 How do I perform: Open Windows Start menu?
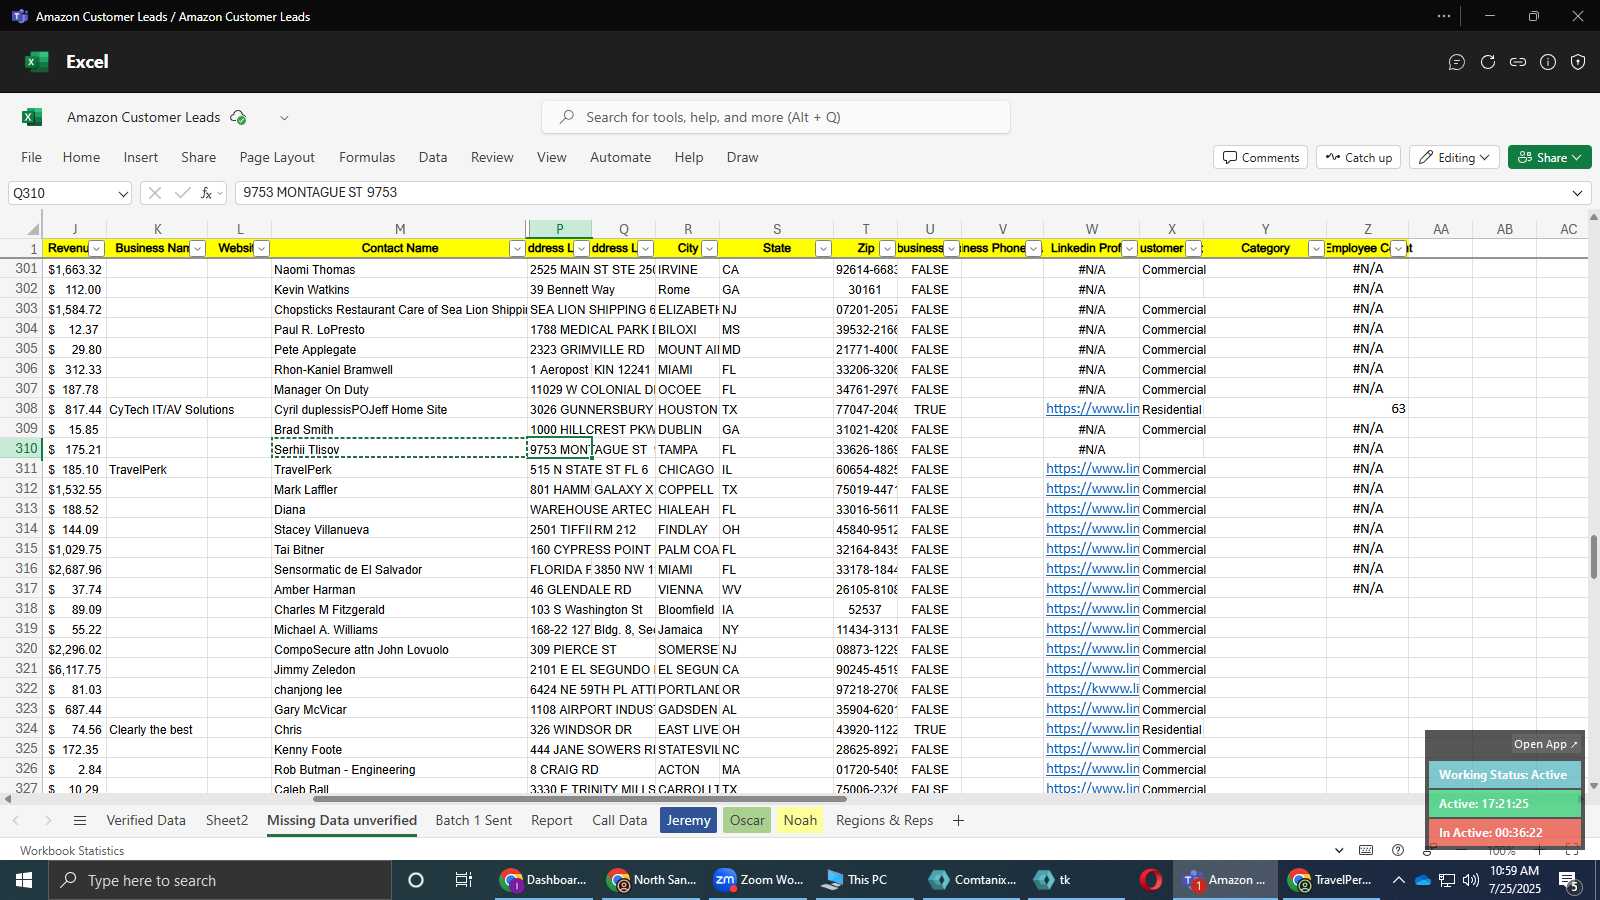coord(24,880)
